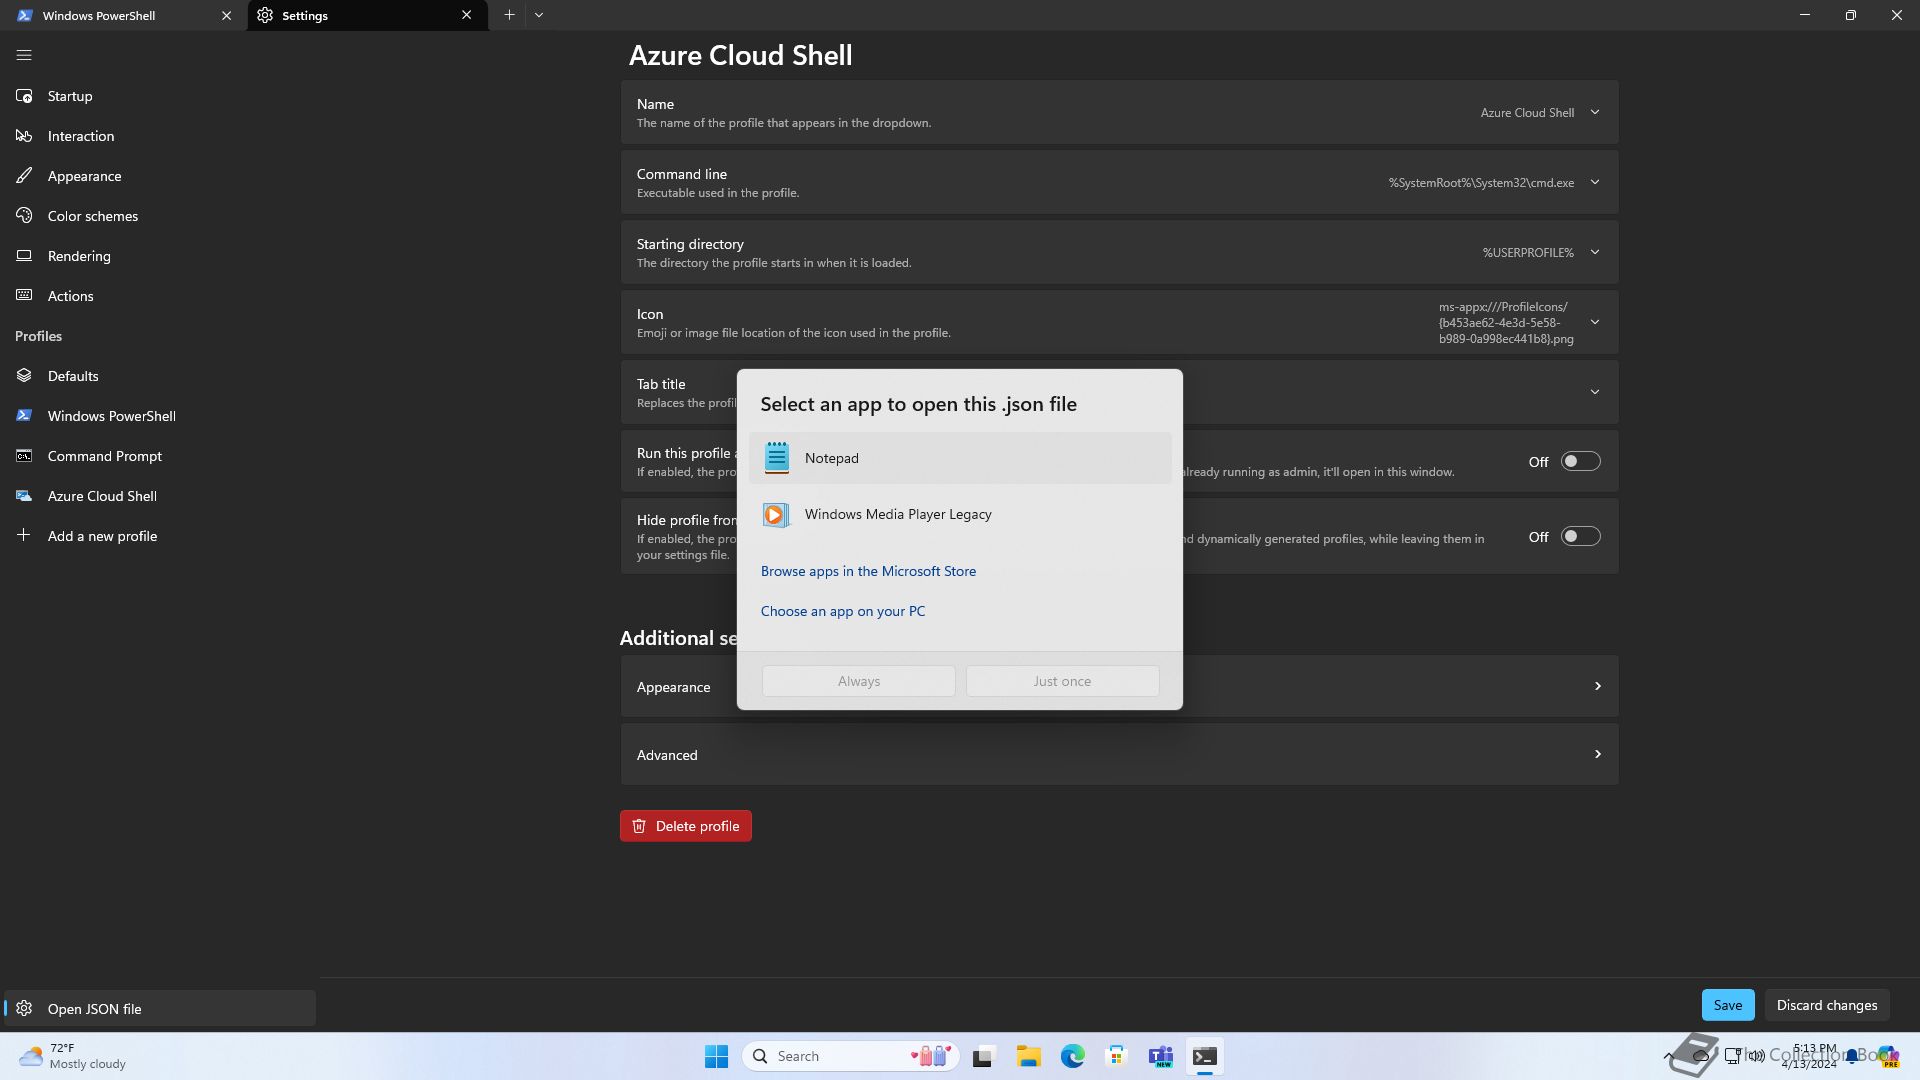Click the Command Prompt profile icon
1920x1080 pixels.
[x=24, y=456]
